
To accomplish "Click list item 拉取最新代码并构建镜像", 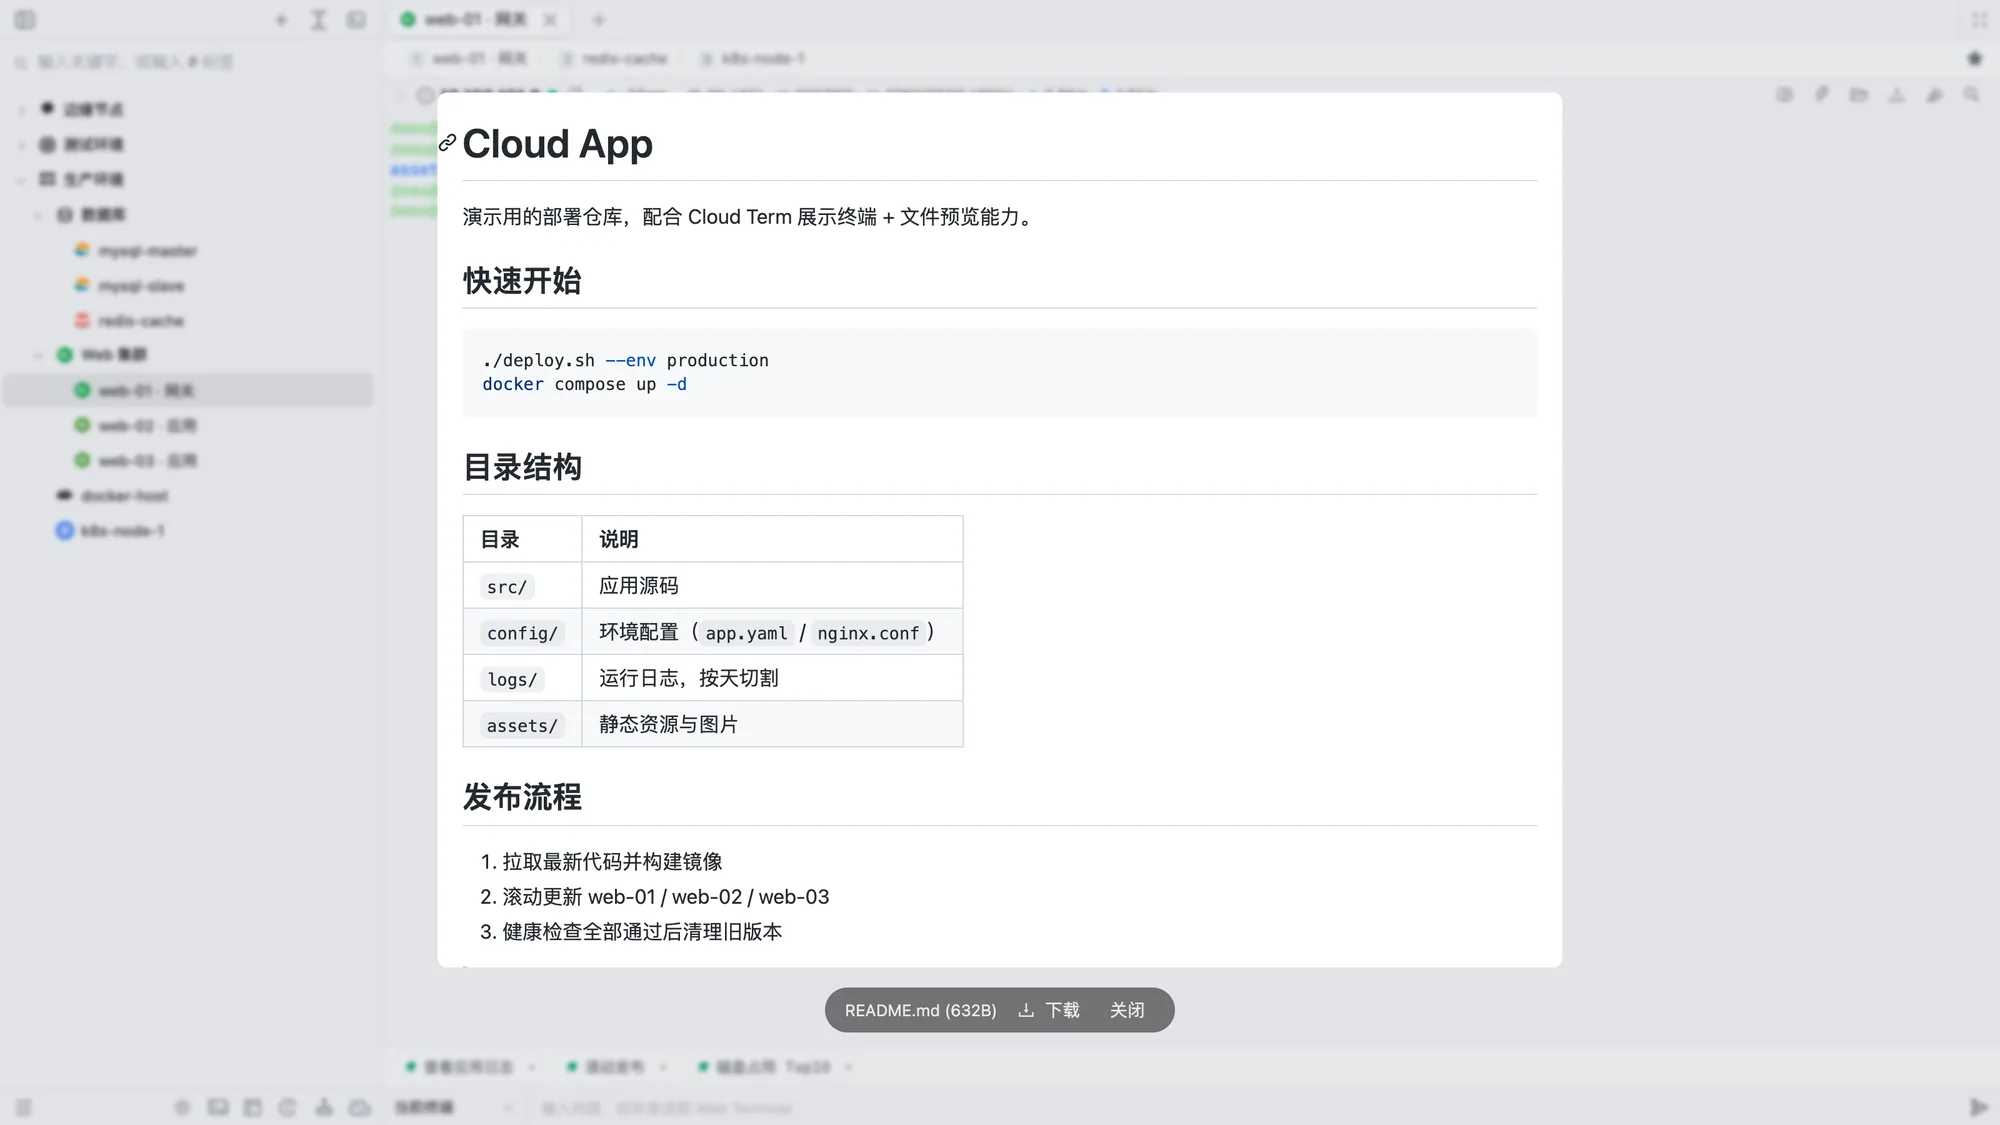I will (x=612, y=862).
